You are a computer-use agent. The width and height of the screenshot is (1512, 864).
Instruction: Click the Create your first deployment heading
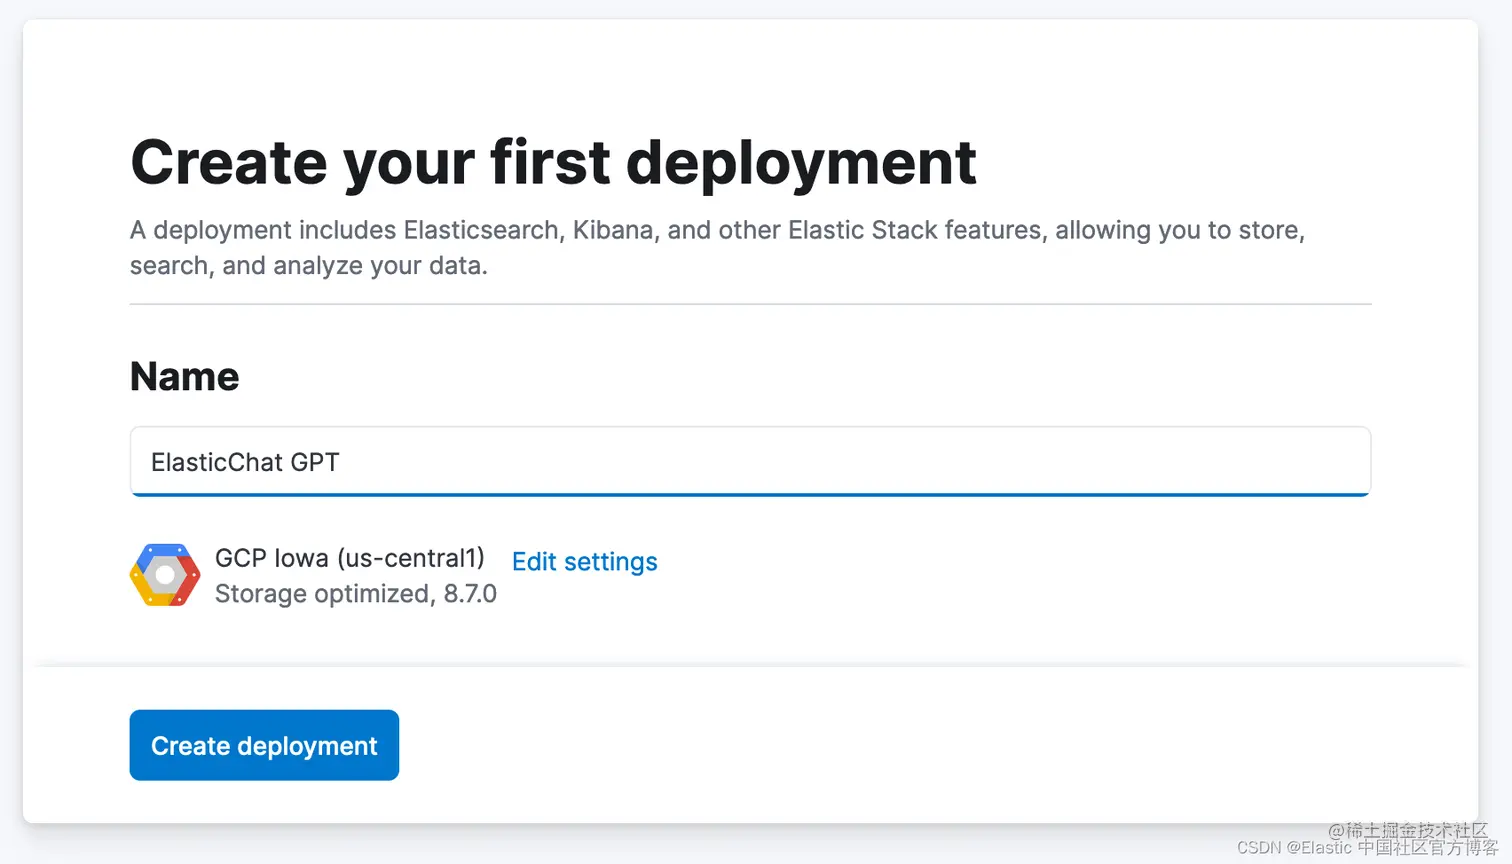point(553,163)
